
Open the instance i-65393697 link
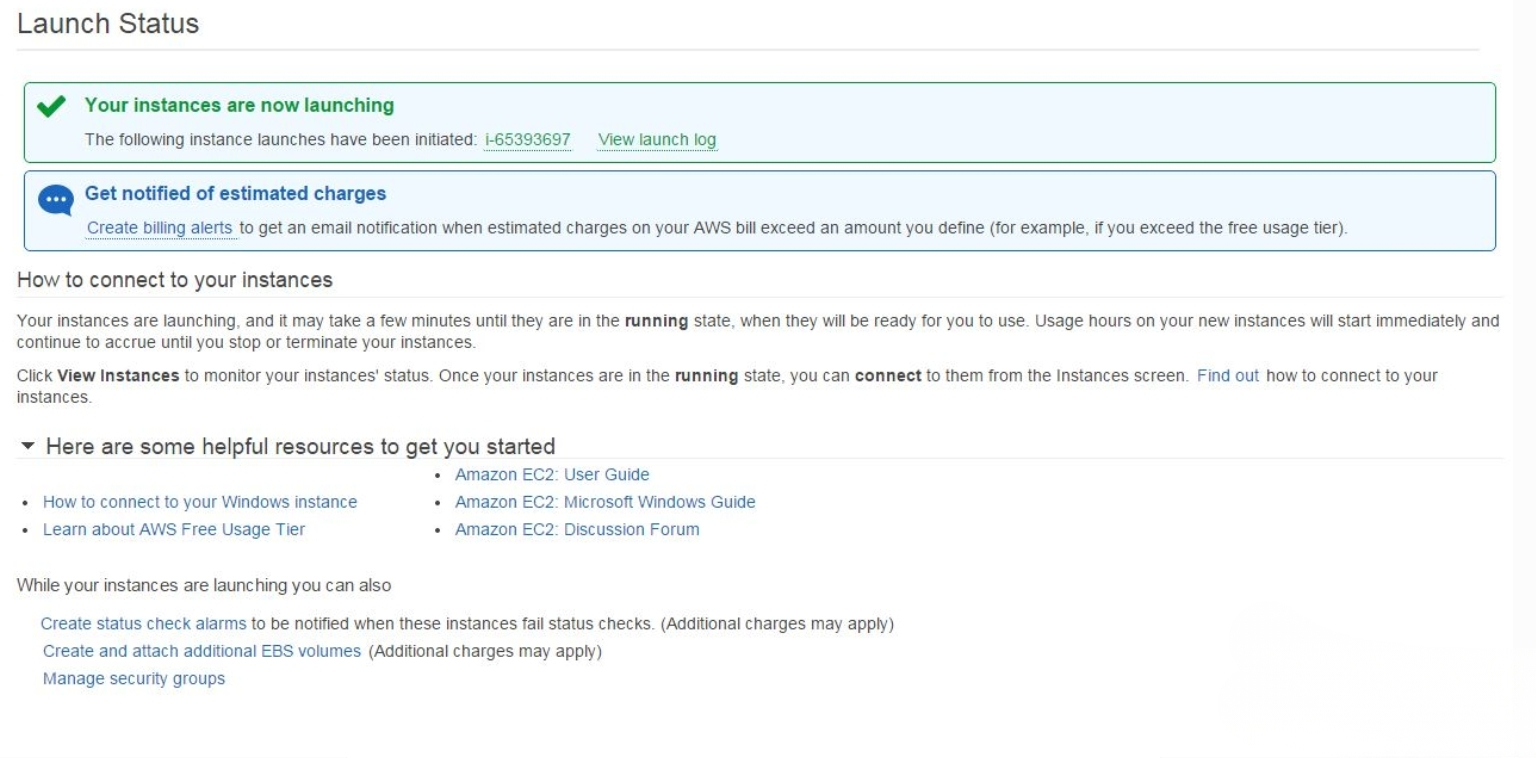527,139
